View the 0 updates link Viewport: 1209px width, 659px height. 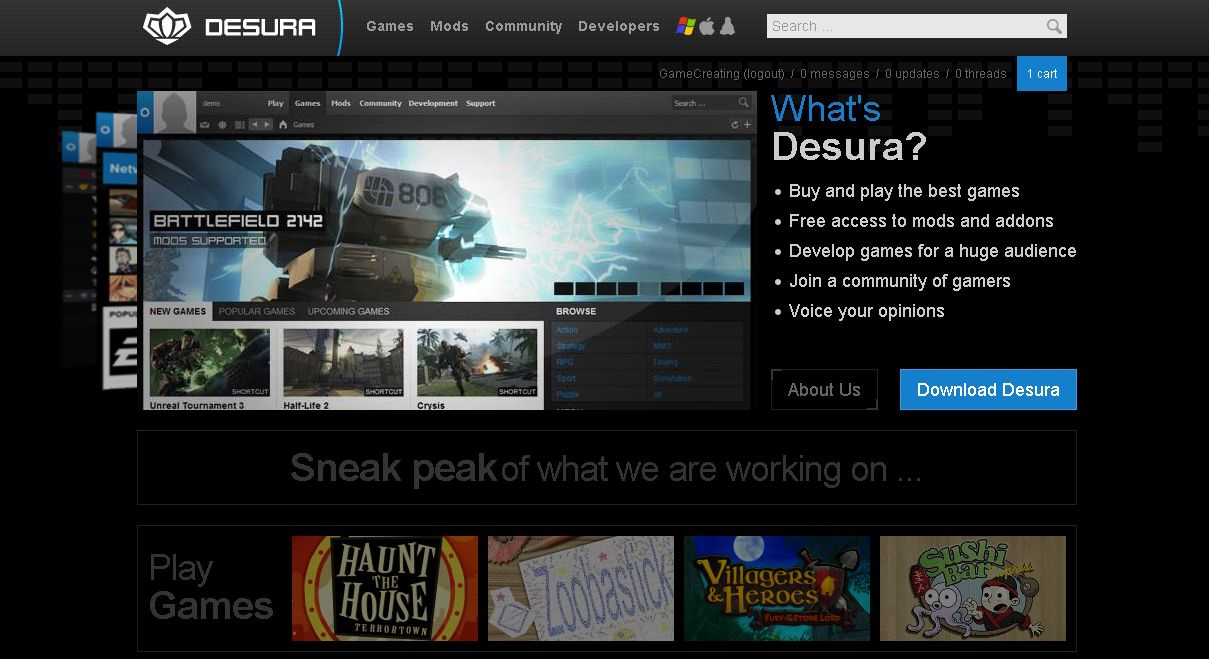point(912,74)
